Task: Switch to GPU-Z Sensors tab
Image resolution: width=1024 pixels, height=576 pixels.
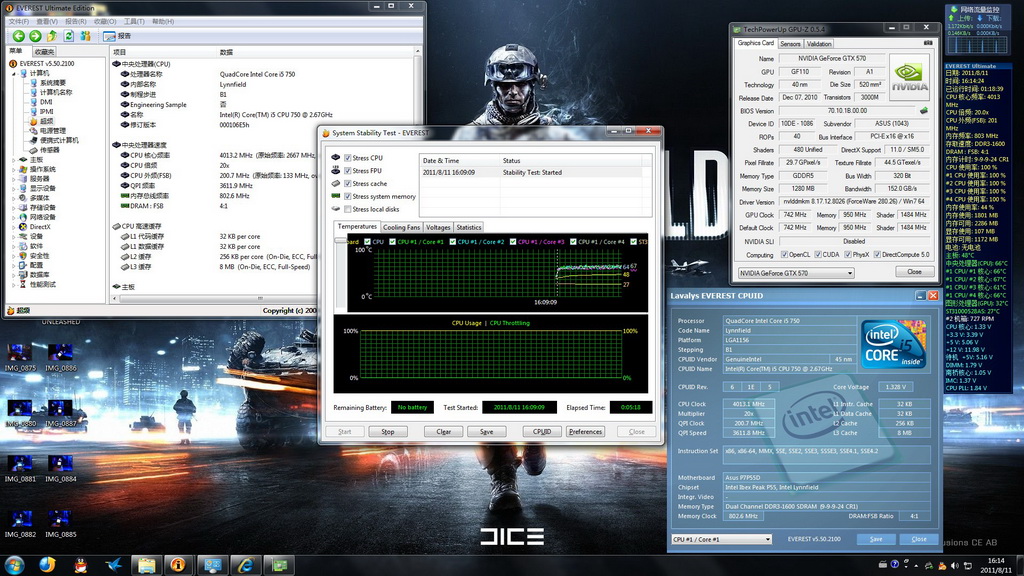Action: pyautogui.click(x=790, y=44)
